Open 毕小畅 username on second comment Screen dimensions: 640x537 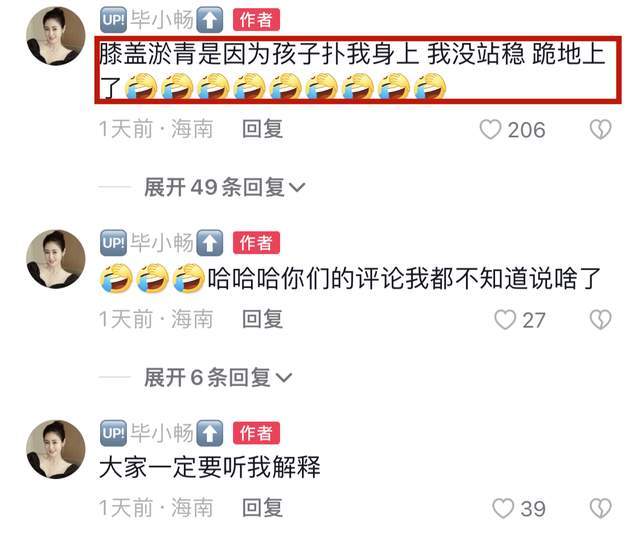pos(162,243)
